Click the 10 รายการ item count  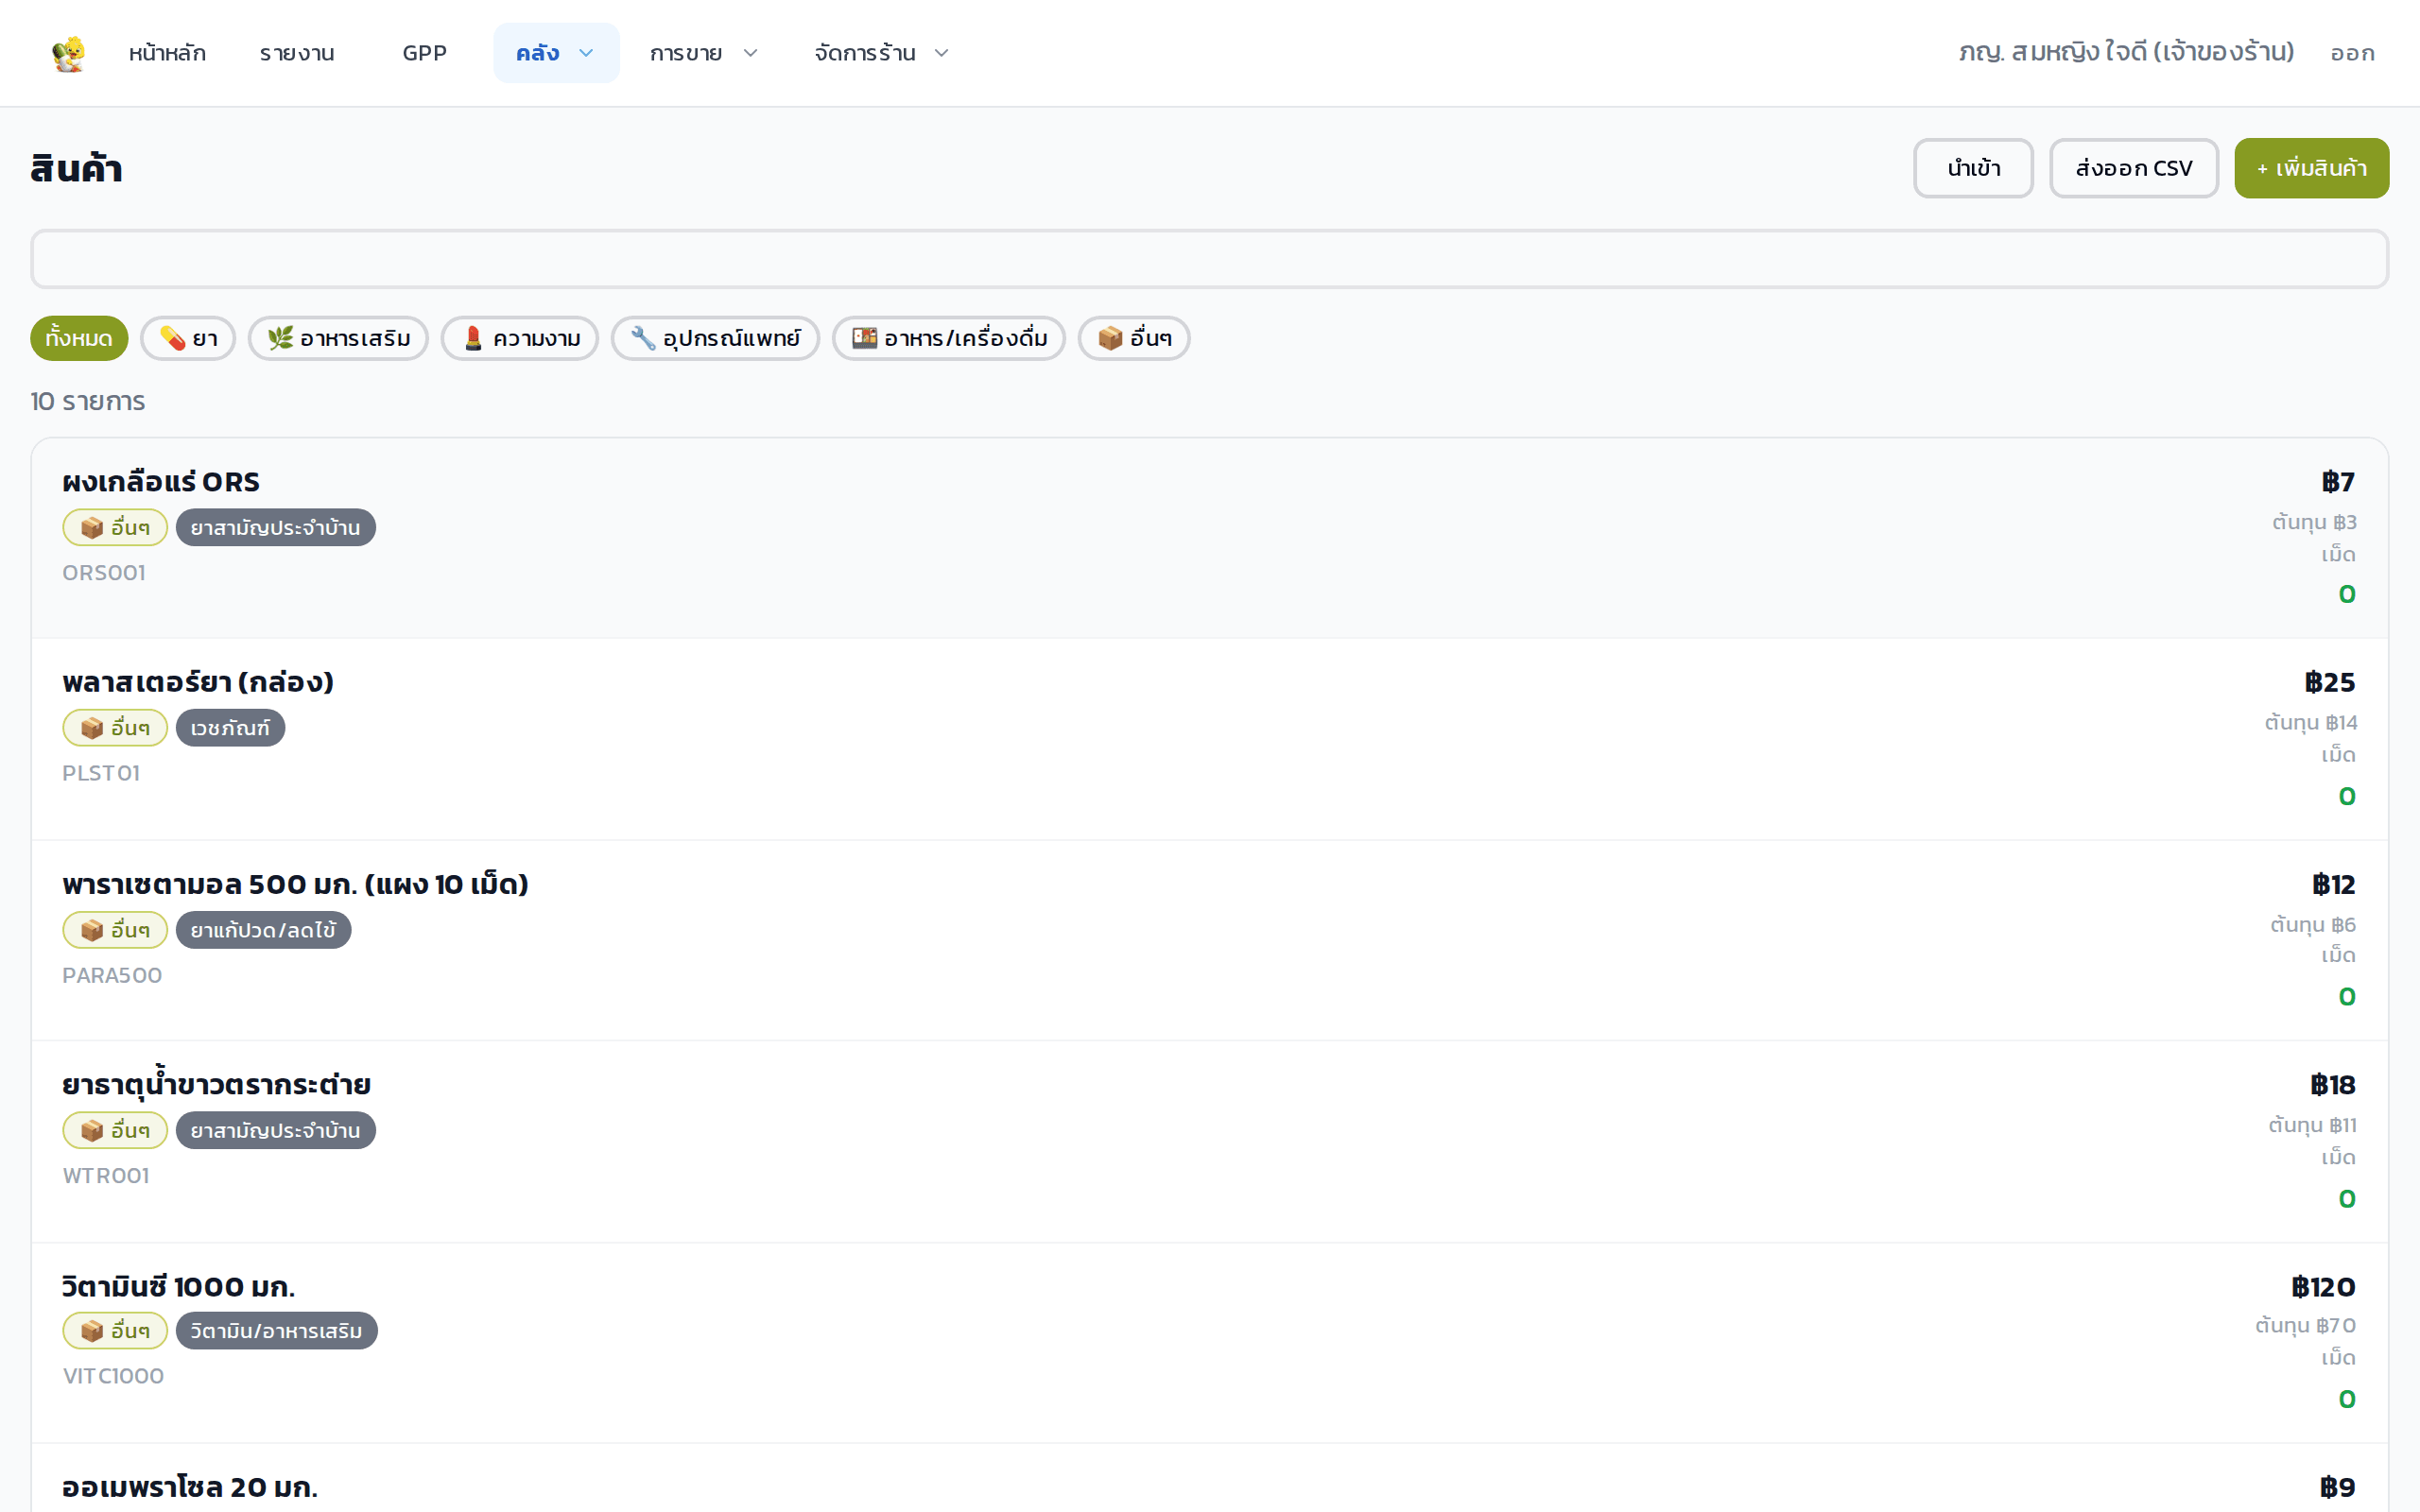point(88,401)
